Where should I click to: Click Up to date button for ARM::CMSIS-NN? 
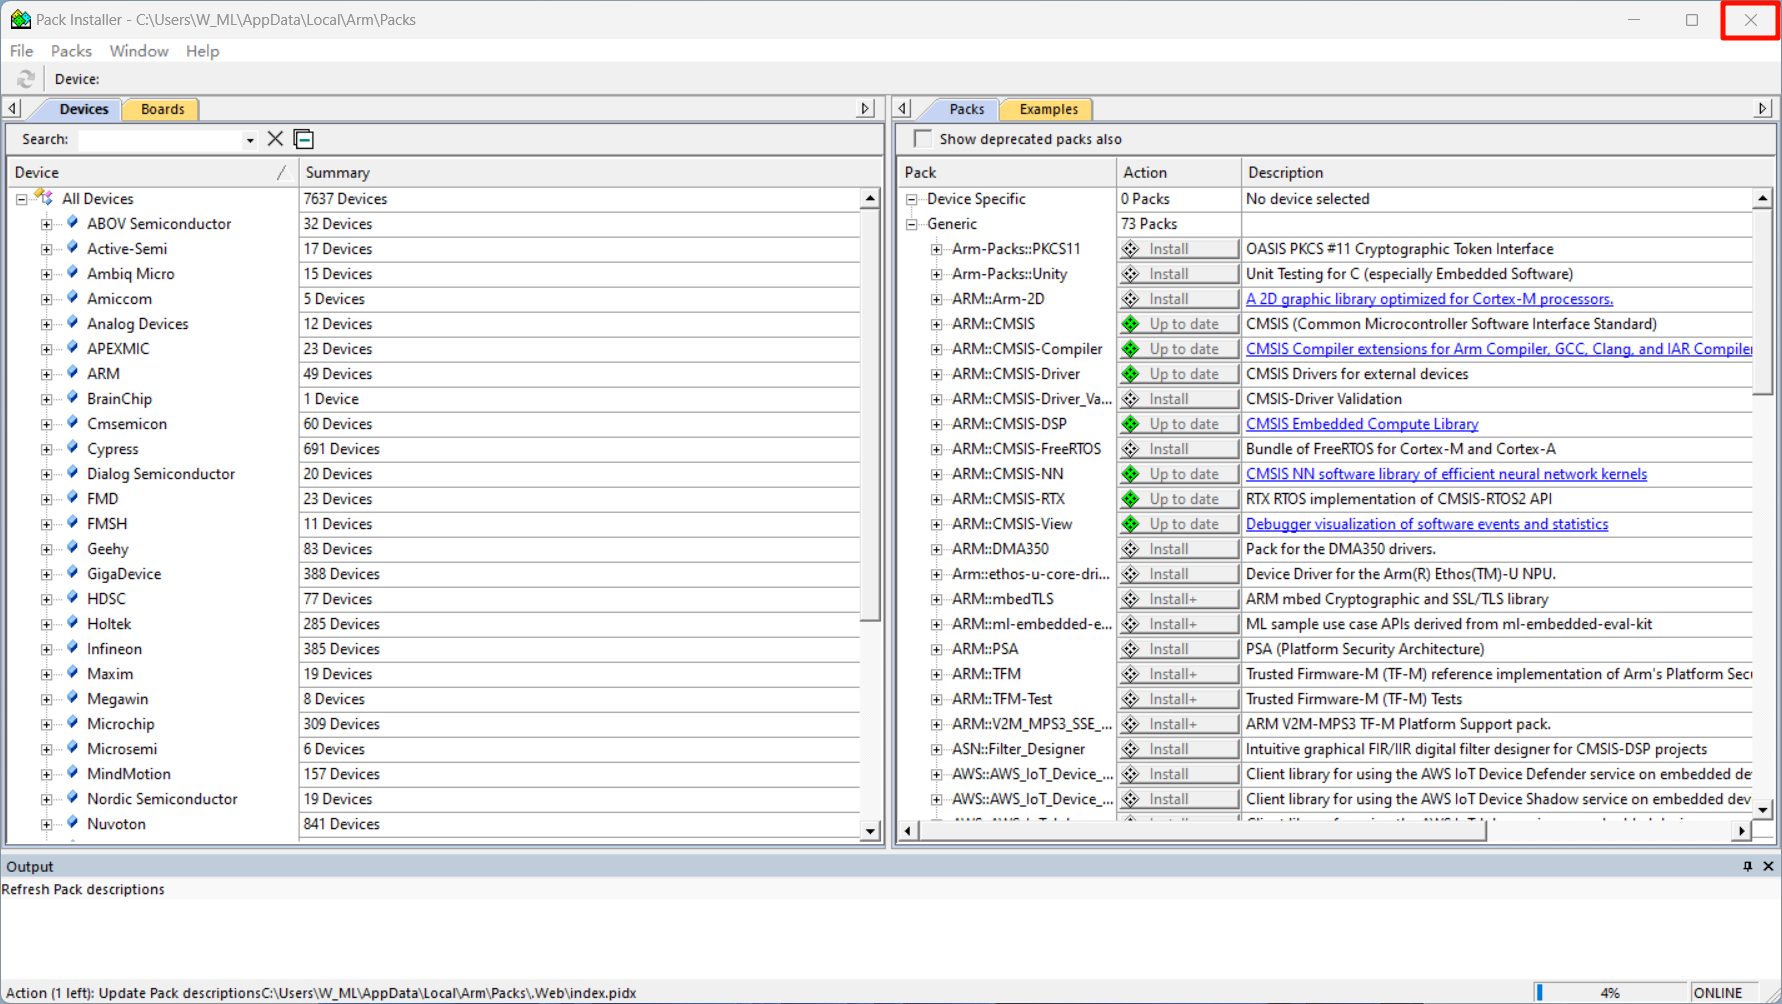click(x=1178, y=474)
